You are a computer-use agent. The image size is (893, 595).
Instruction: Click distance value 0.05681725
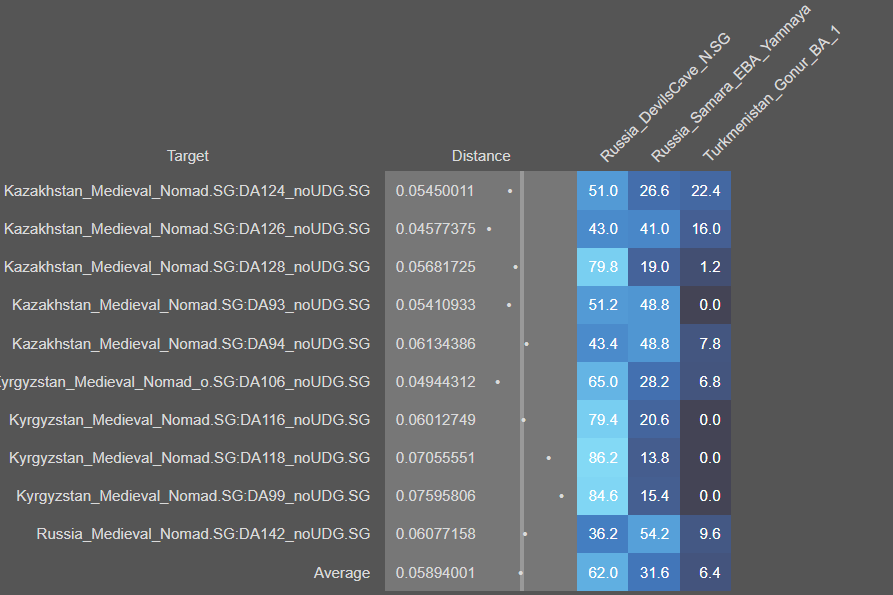[x=435, y=267]
